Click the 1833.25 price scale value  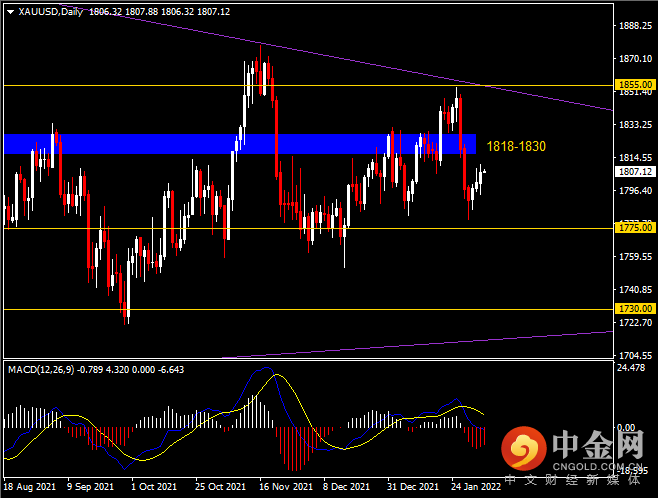636,125
